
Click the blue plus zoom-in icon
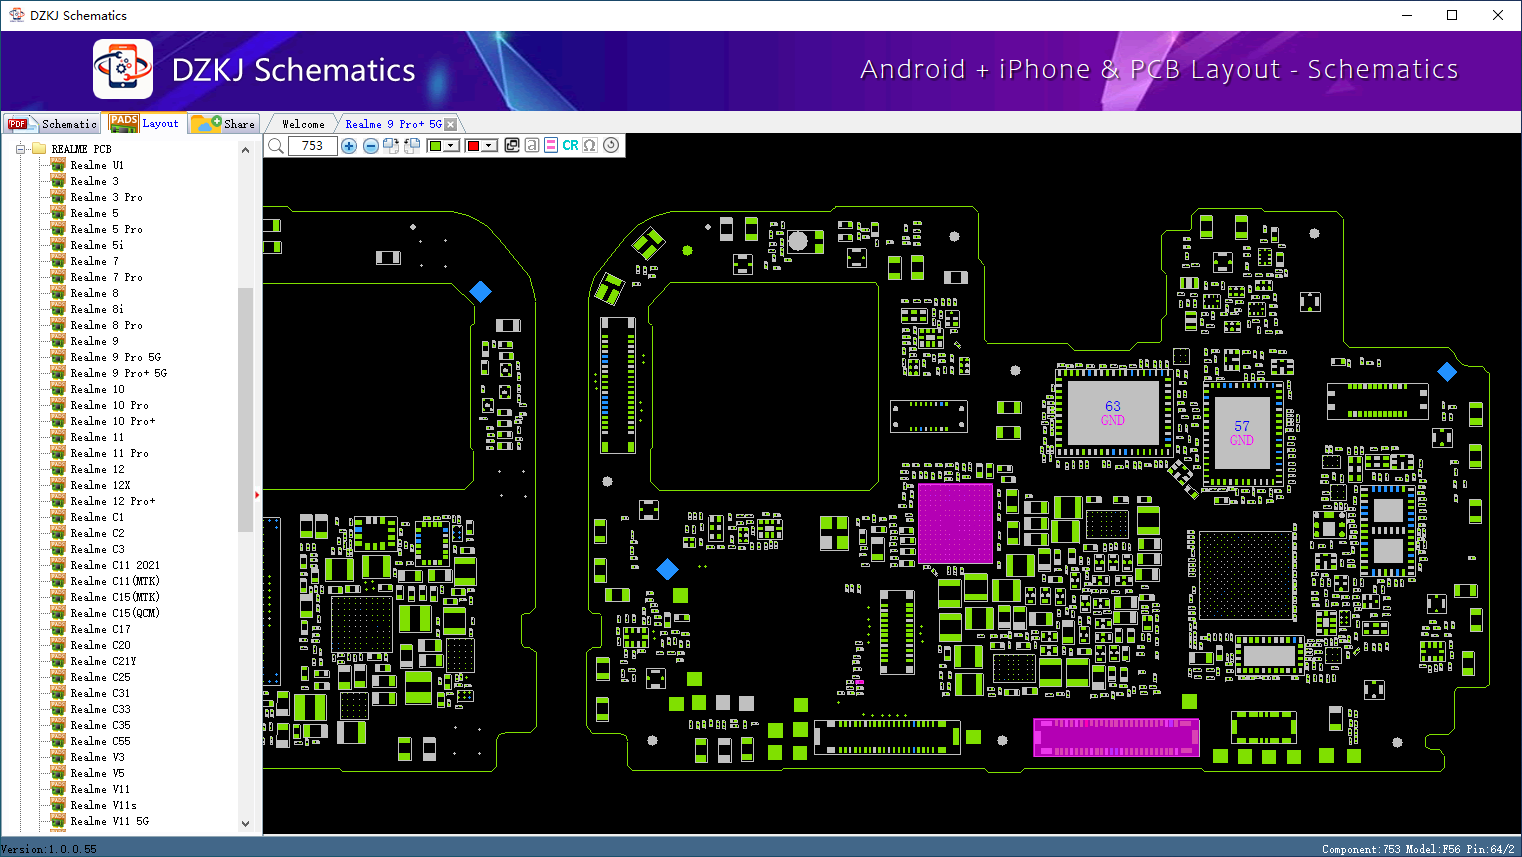tap(349, 146)
